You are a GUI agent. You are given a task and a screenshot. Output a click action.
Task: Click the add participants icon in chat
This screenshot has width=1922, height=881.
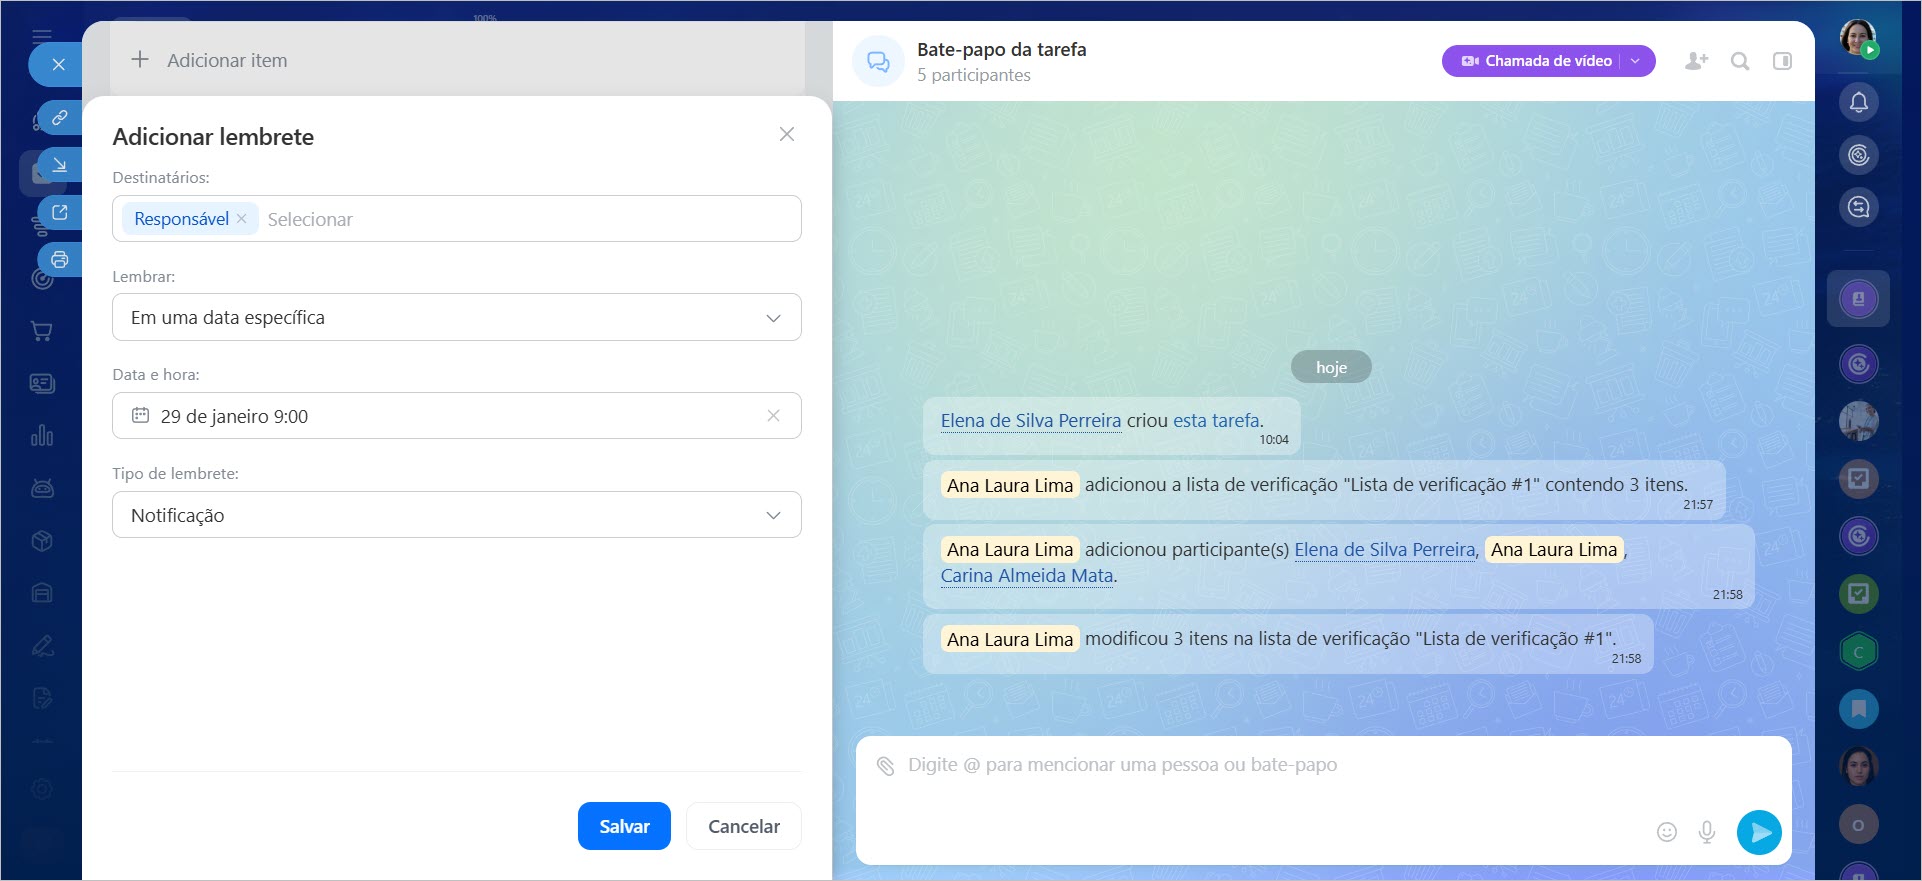point(1696,61)
